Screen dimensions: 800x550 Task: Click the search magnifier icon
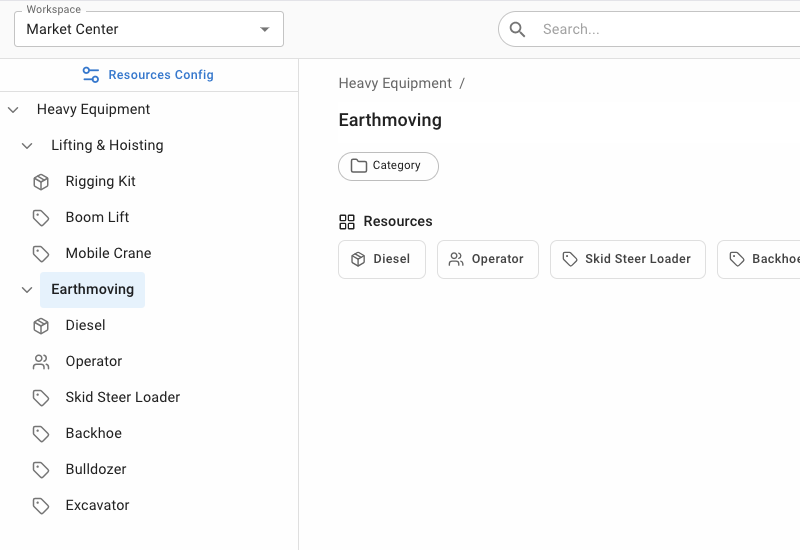point(517,30)
